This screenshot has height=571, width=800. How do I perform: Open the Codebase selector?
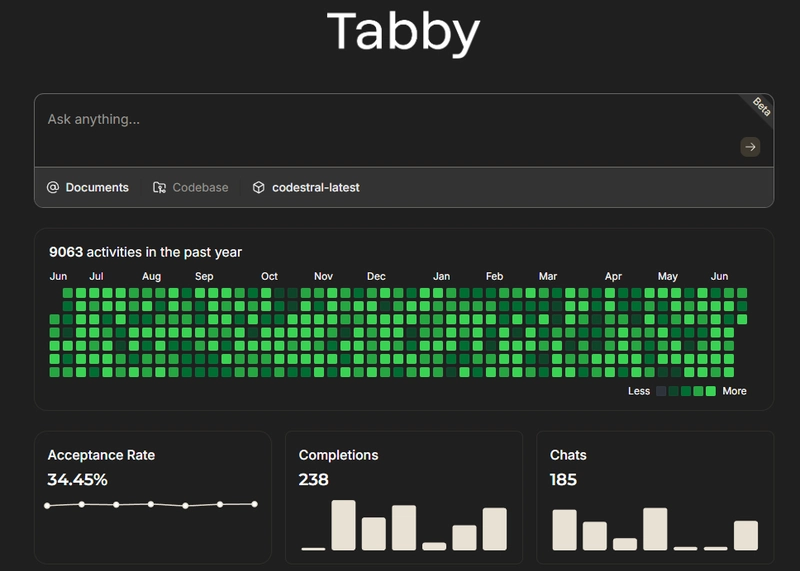190,187
